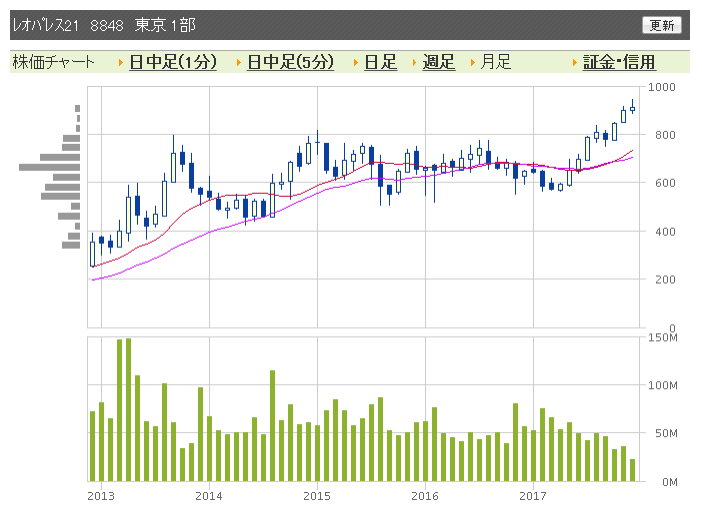The width and height of the screenshot is (702, 525).
Task: Click the 更新 refresh button
Action: (662, 25)
